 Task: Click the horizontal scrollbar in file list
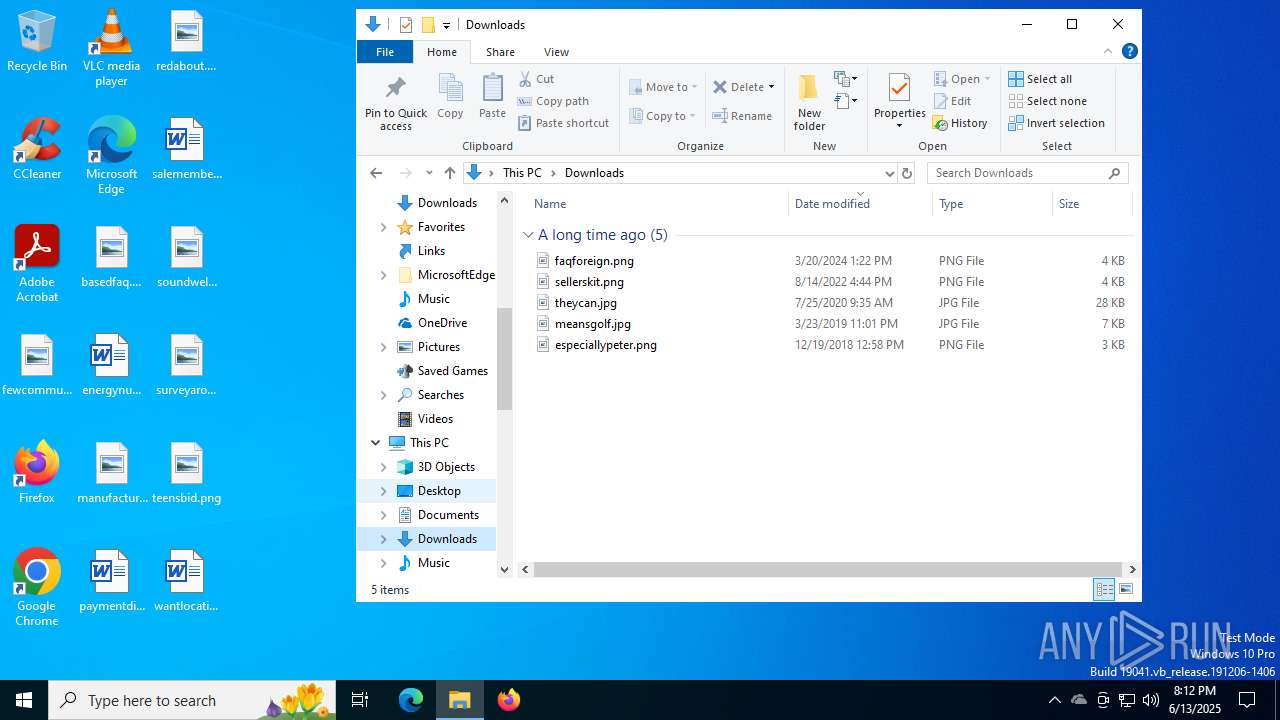pyautogui.click(x=827, y=569)
